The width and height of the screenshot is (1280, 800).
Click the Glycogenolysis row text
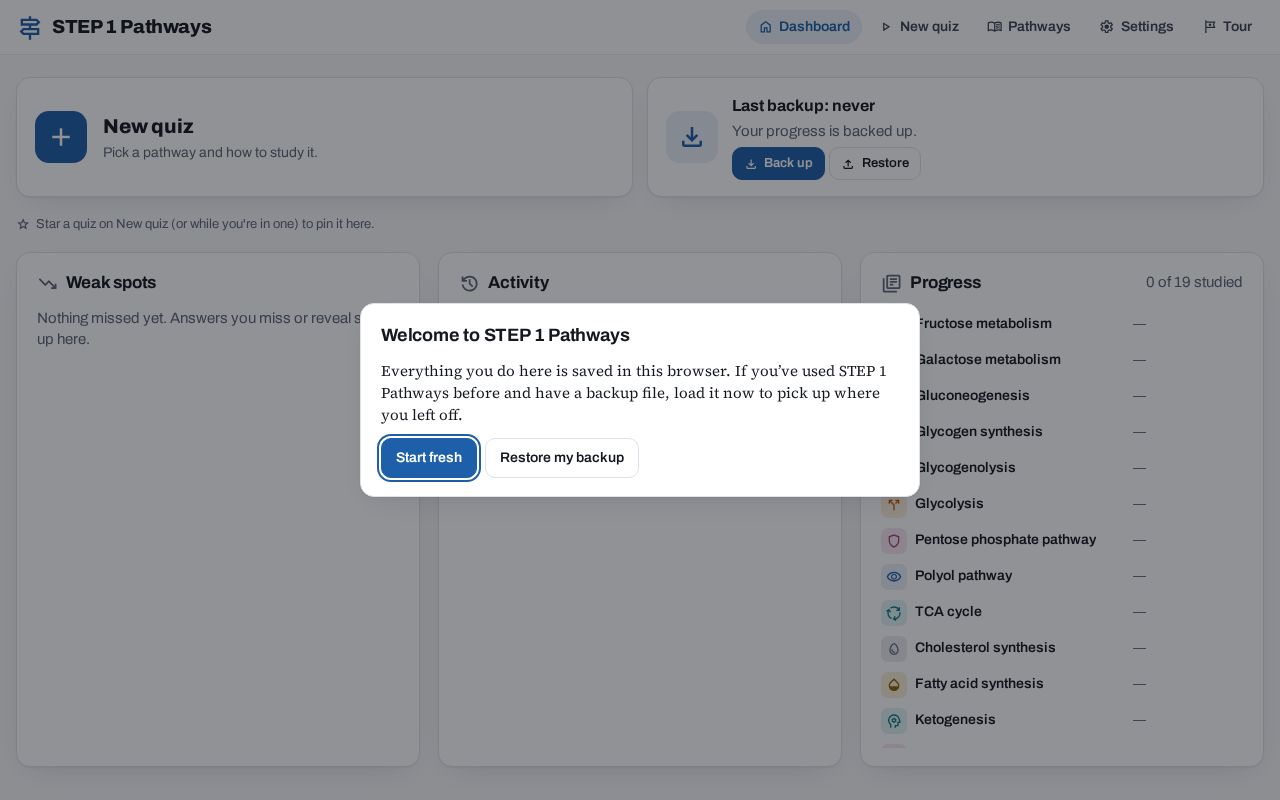pos(965,468)
